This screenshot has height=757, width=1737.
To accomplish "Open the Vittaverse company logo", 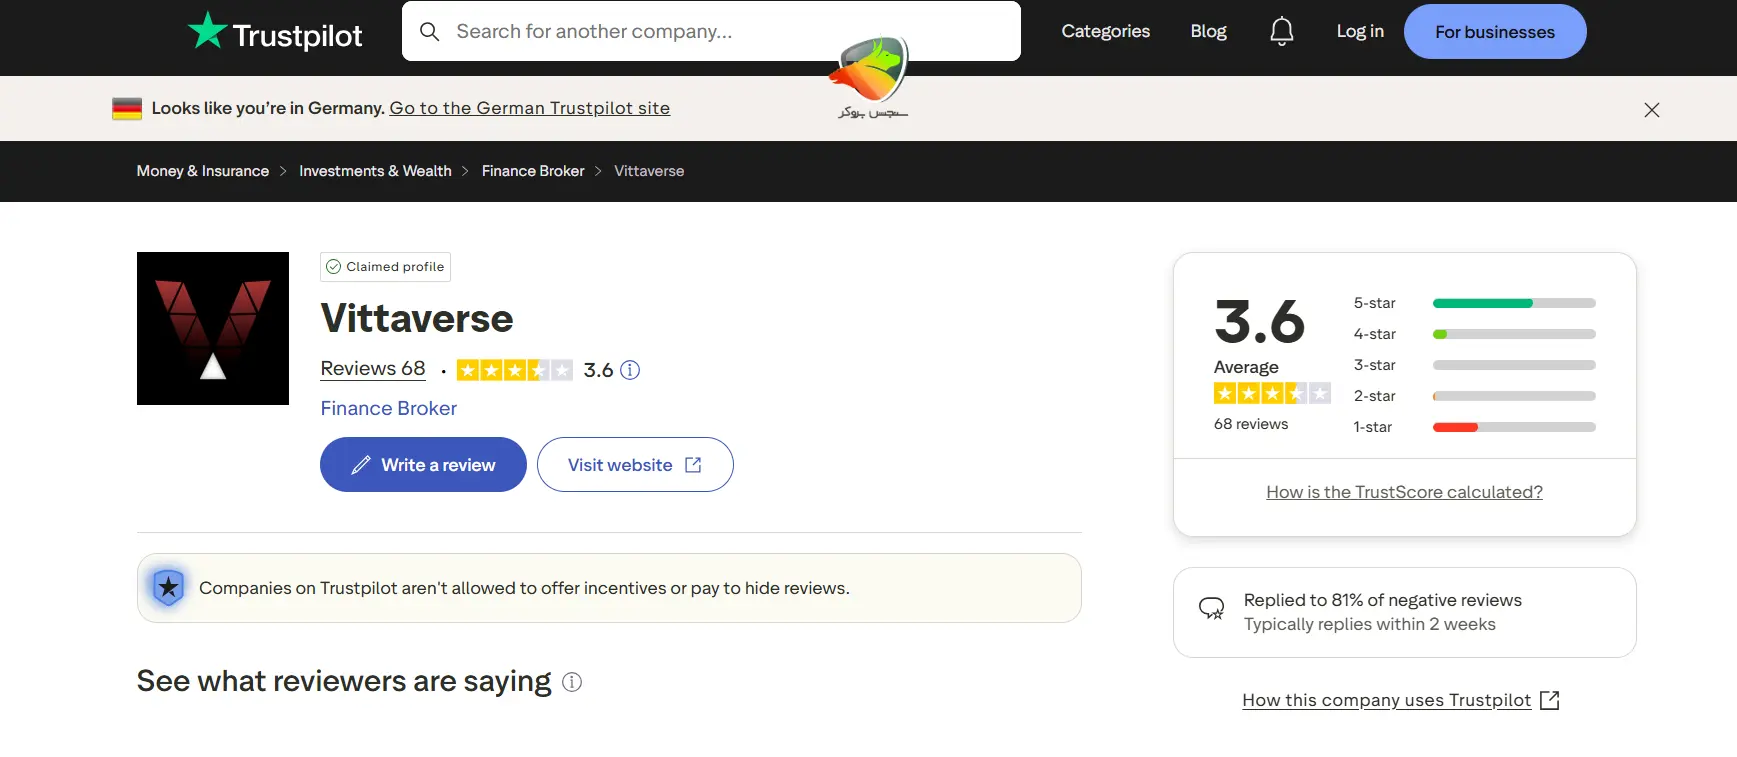I will (213, 328).
